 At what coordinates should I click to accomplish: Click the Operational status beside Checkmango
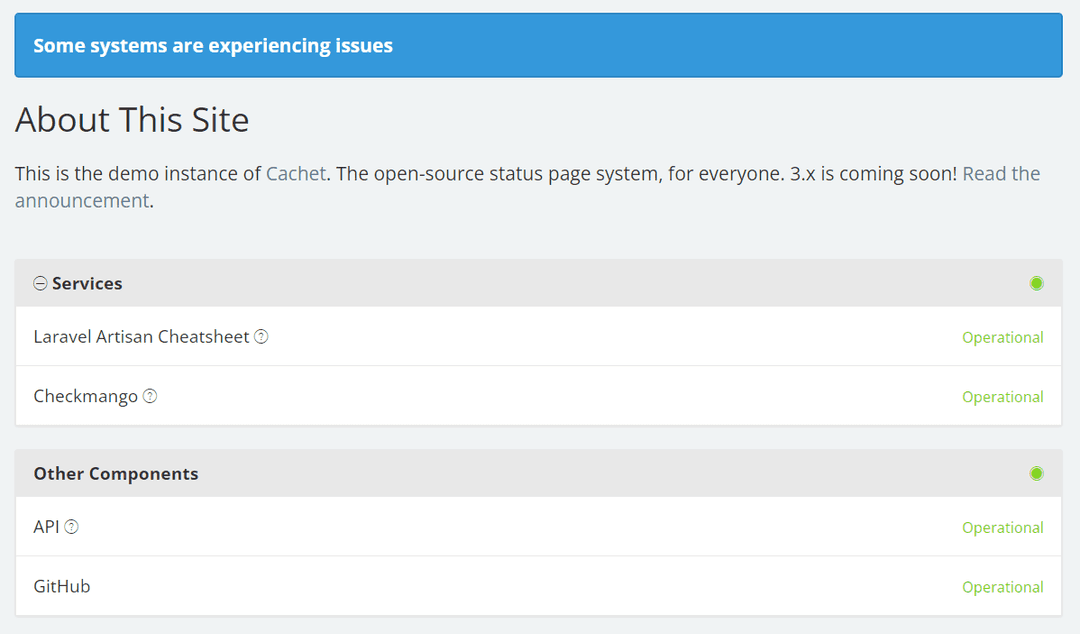tap(1003, 396)
